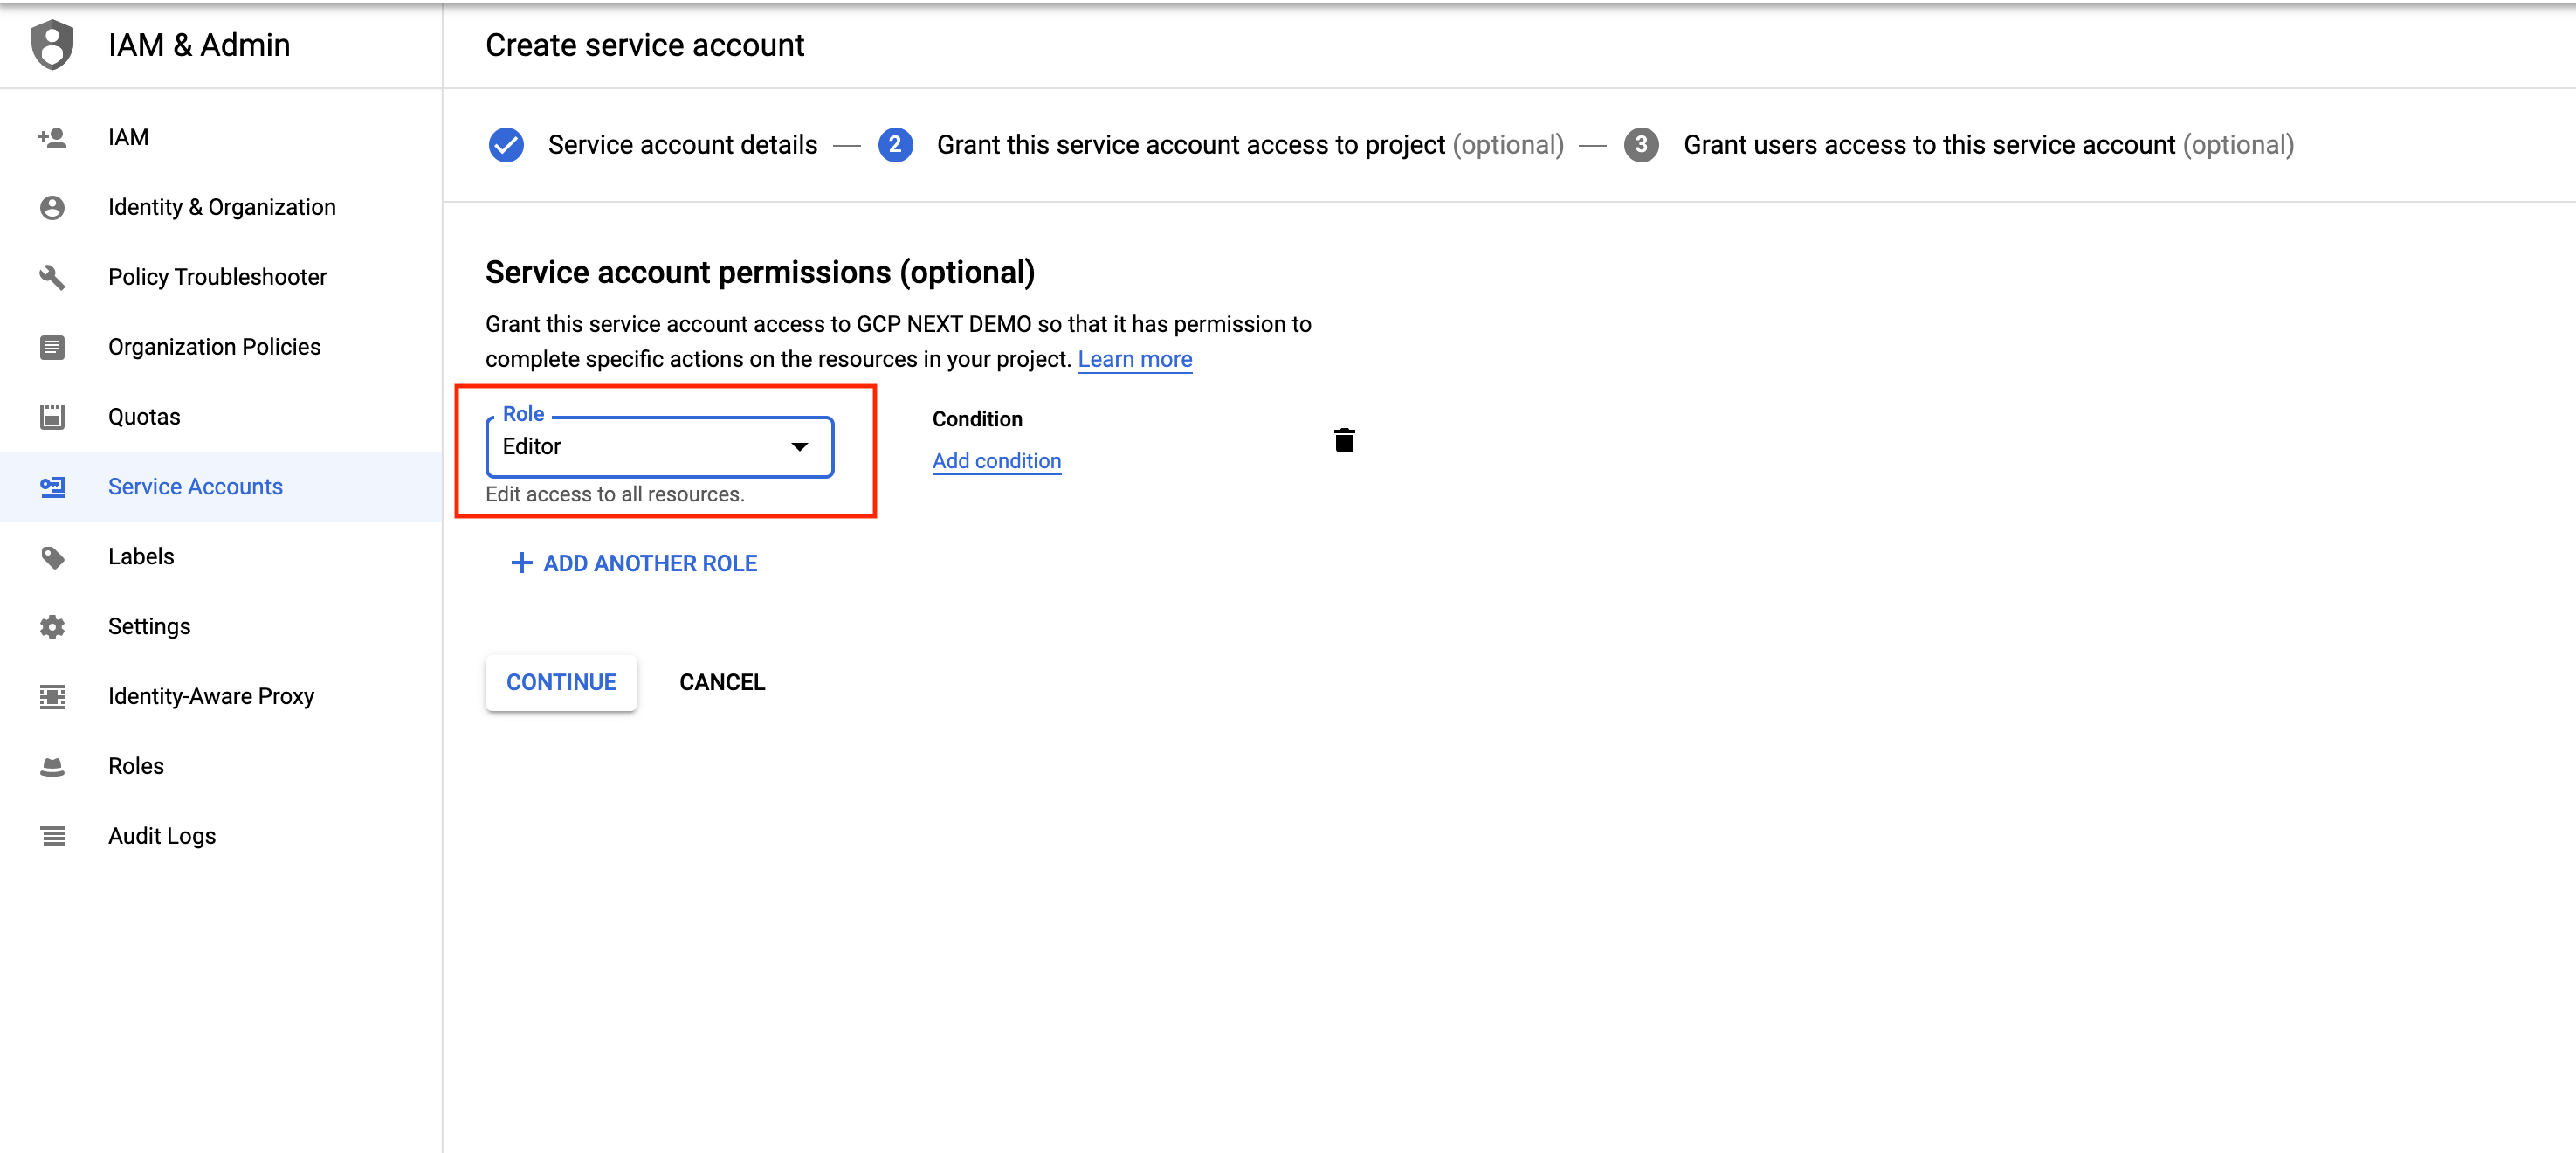
Task: Click the Policy Troubleshooter wrench icon
Action: (52, 277)
